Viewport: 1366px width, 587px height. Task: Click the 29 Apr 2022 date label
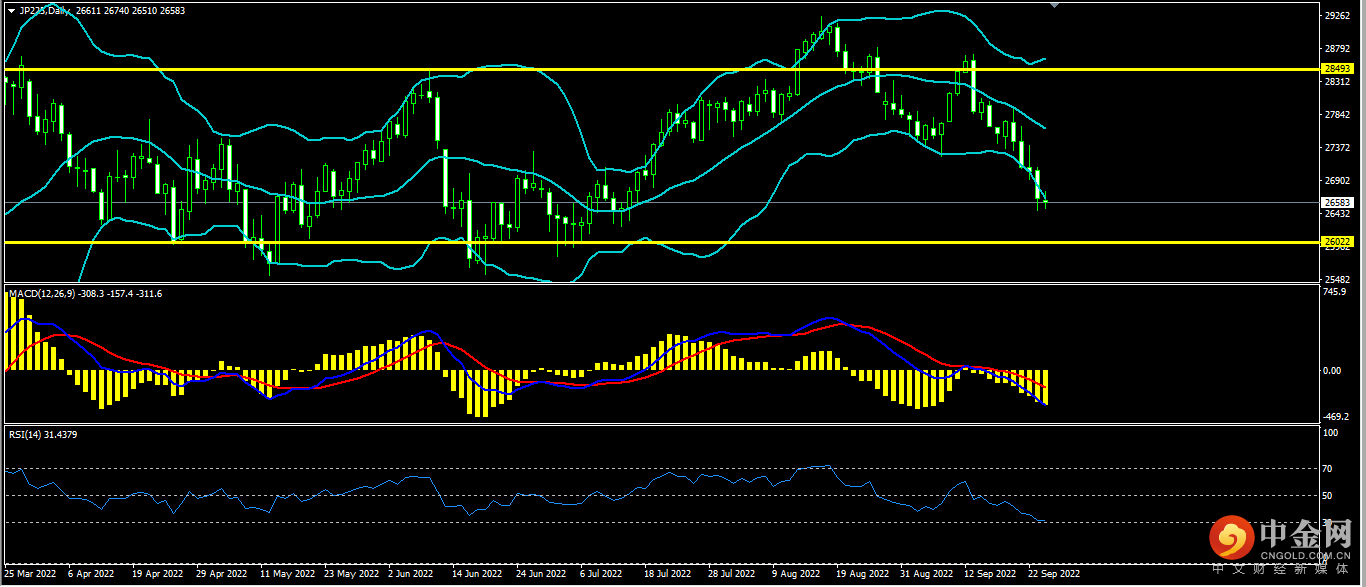point(222,575)
